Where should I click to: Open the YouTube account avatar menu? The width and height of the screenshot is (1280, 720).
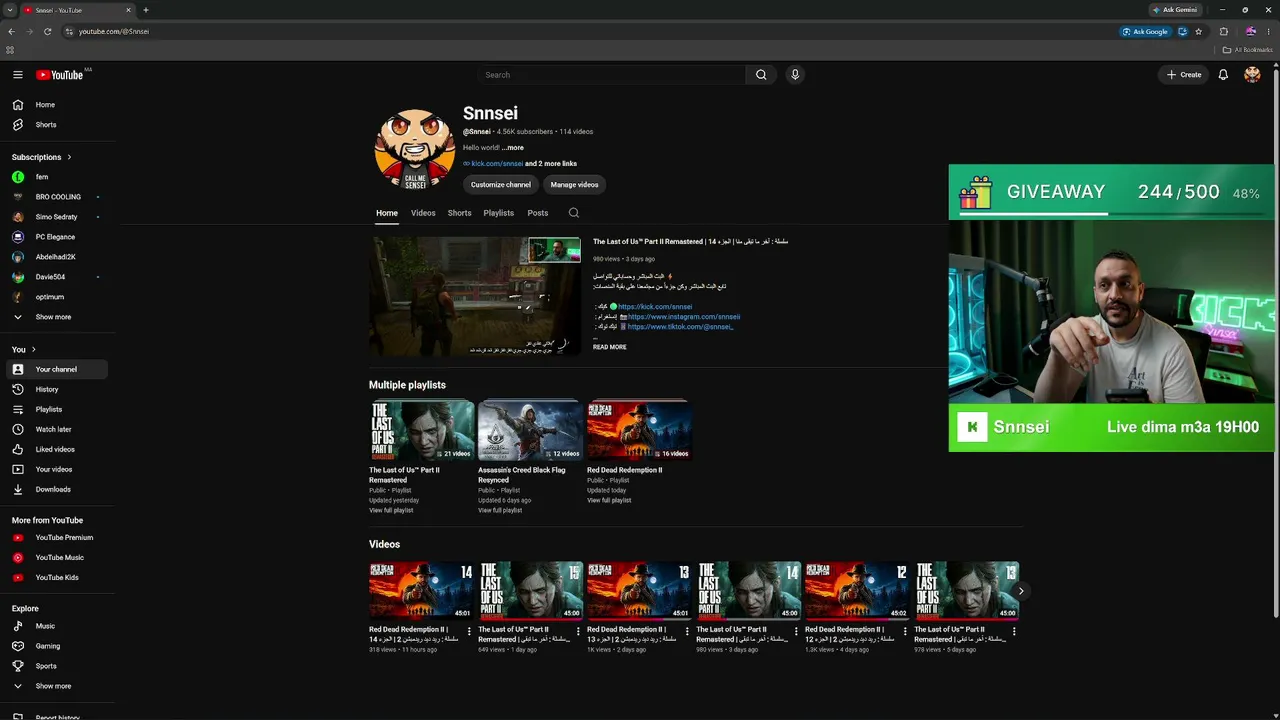pyautogui.click(x=1252, y=75)
